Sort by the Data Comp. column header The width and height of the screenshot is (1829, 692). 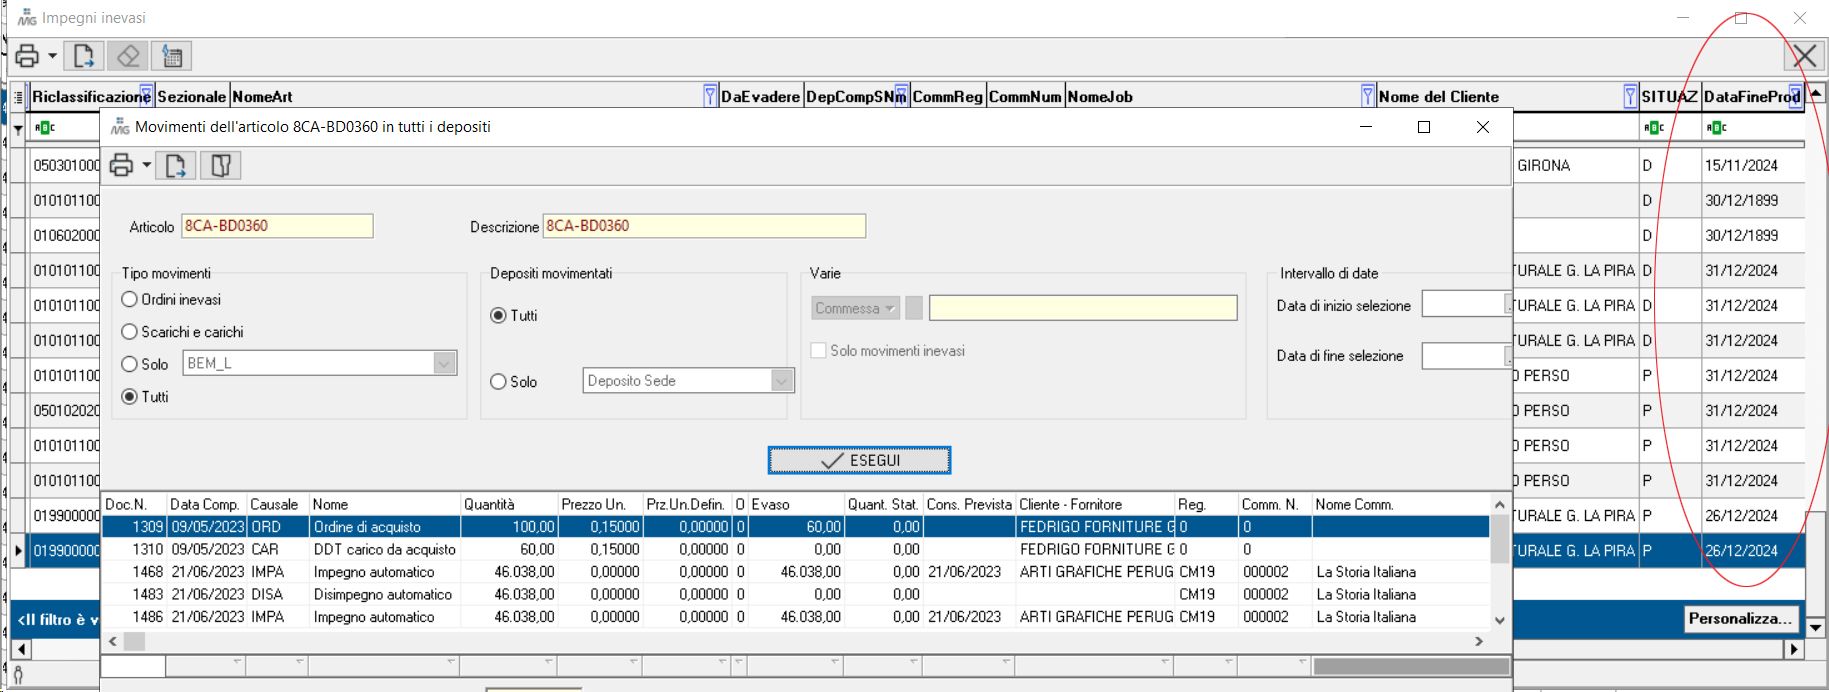coord(206,504)
